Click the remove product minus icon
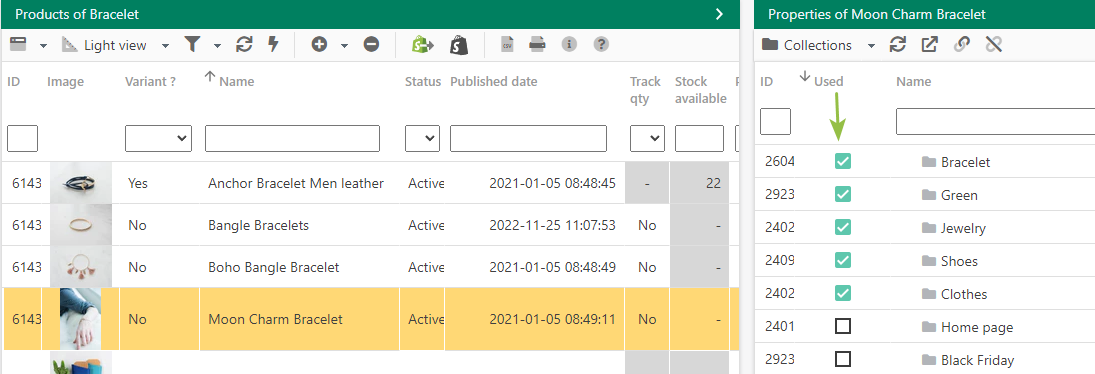 point(372,45)
